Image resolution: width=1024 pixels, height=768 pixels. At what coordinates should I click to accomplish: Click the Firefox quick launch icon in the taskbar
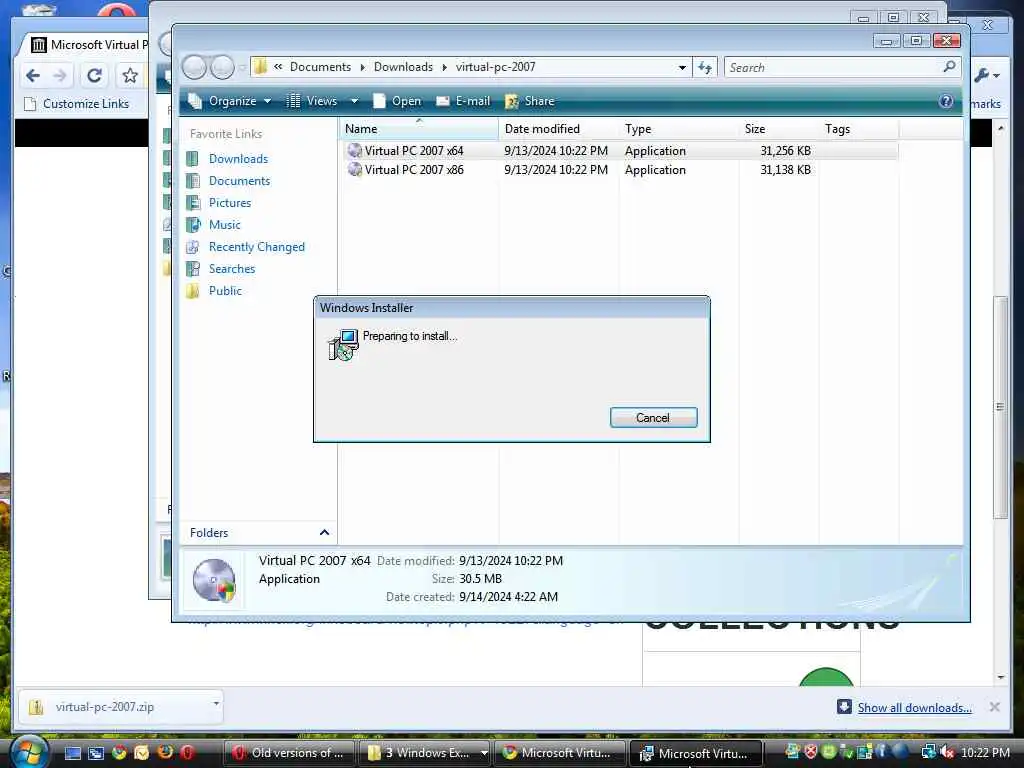(x=165, y=753)
